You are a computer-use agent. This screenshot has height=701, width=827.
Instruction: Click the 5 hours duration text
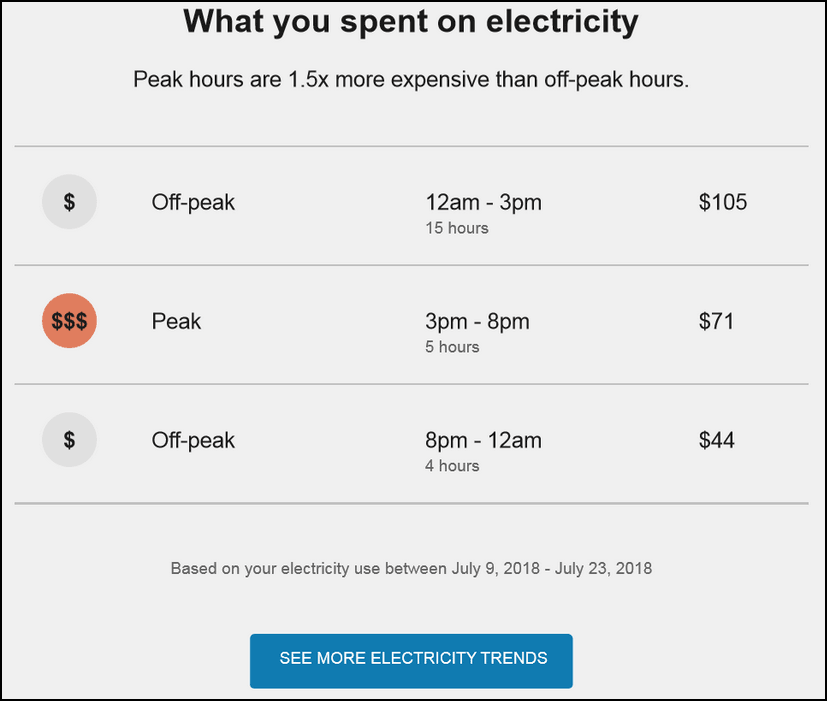click(x=452, y=347)
